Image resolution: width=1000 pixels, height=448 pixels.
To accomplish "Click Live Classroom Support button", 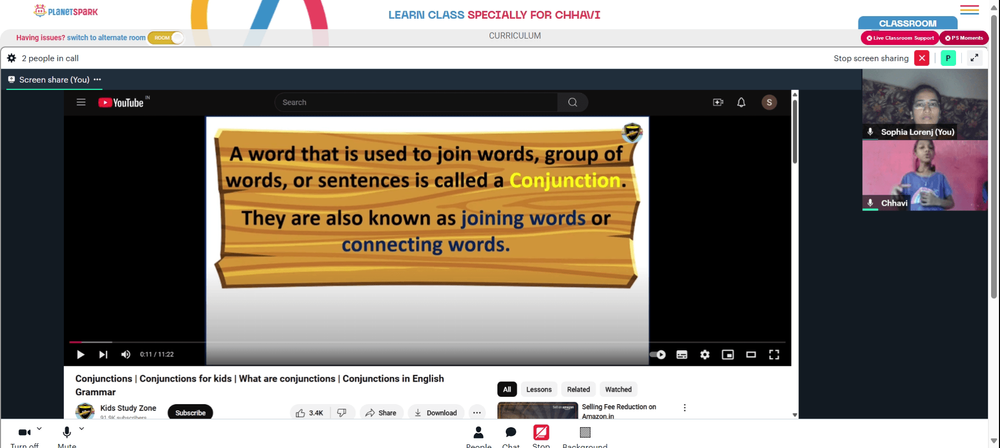I will (900, 38).
